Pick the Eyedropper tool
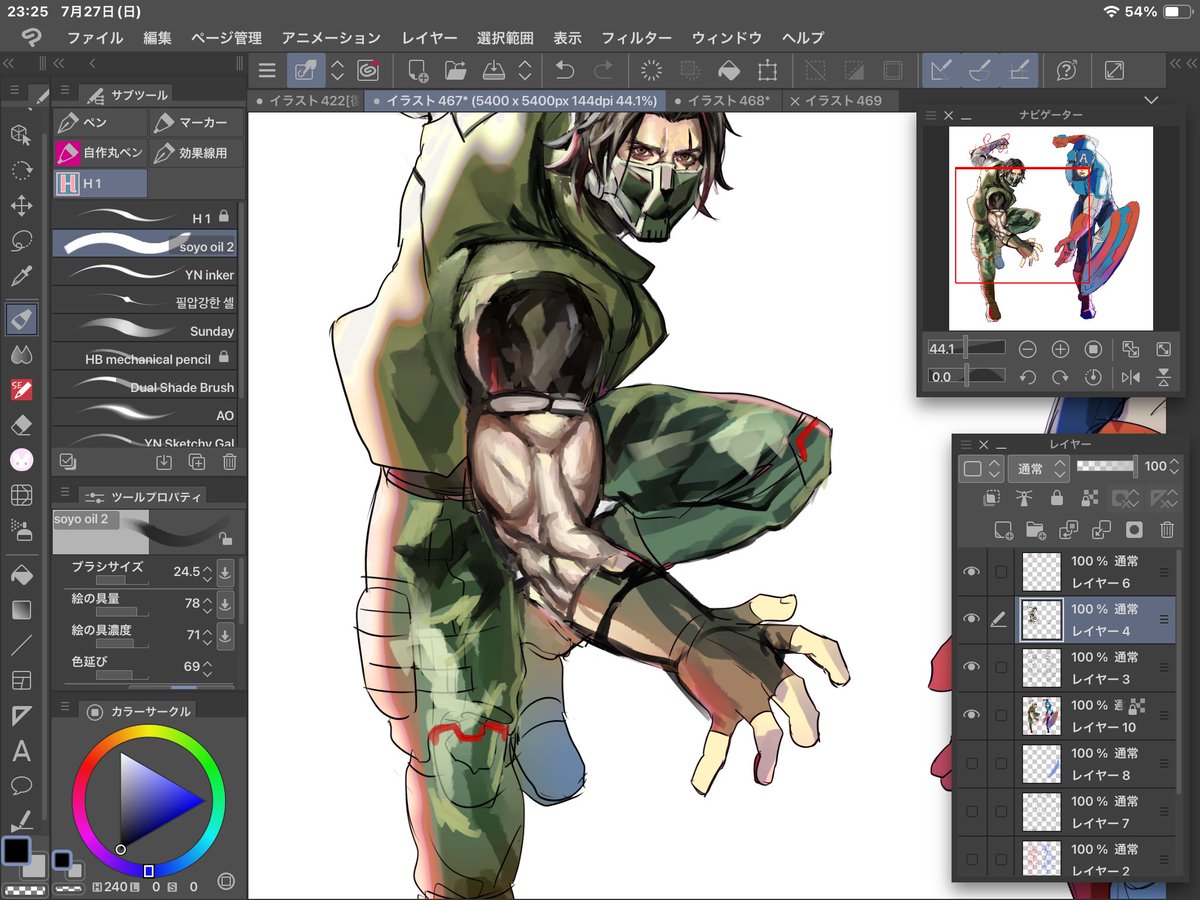 coord(21,277)
